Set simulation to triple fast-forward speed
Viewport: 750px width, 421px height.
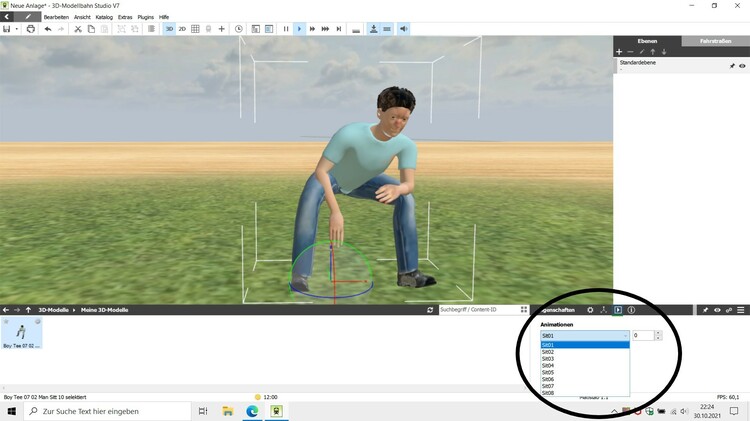click(325, 29)
